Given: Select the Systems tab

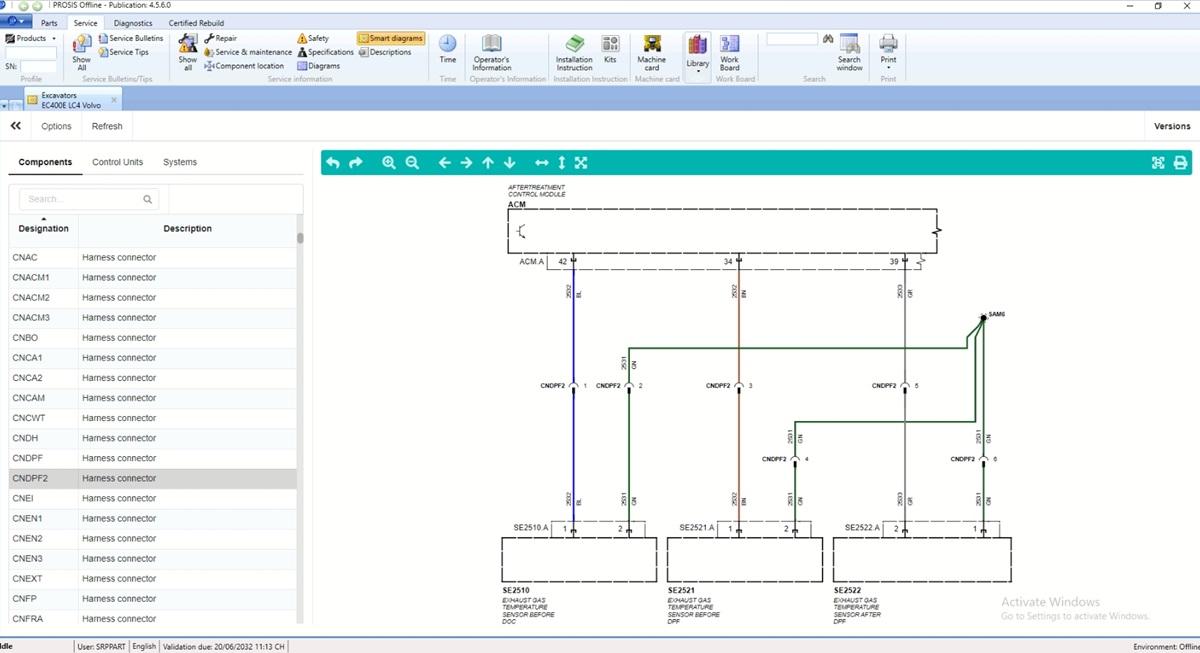Looking at the screenshot, I should [180, 162].
